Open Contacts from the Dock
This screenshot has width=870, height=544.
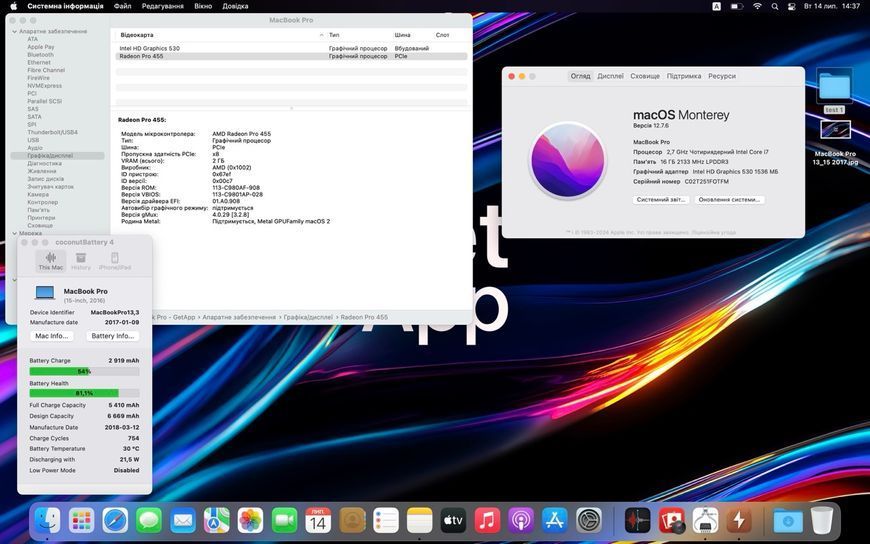pyautogui.click(x=352, y=521)
